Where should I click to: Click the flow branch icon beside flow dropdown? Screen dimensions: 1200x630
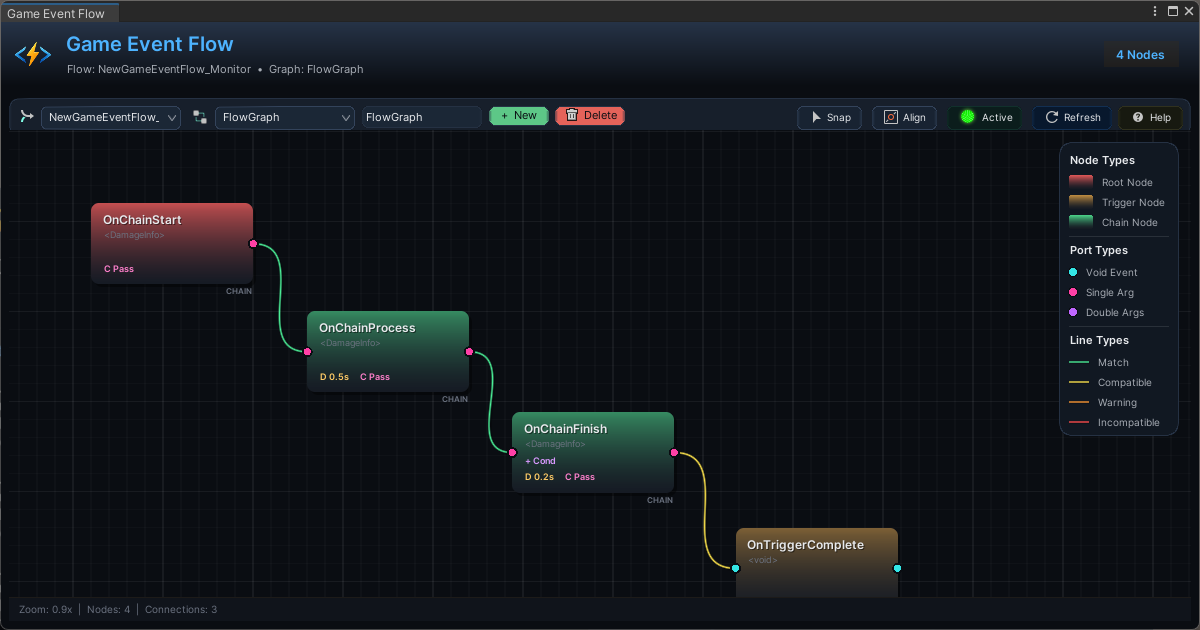[x=27, y=116]
